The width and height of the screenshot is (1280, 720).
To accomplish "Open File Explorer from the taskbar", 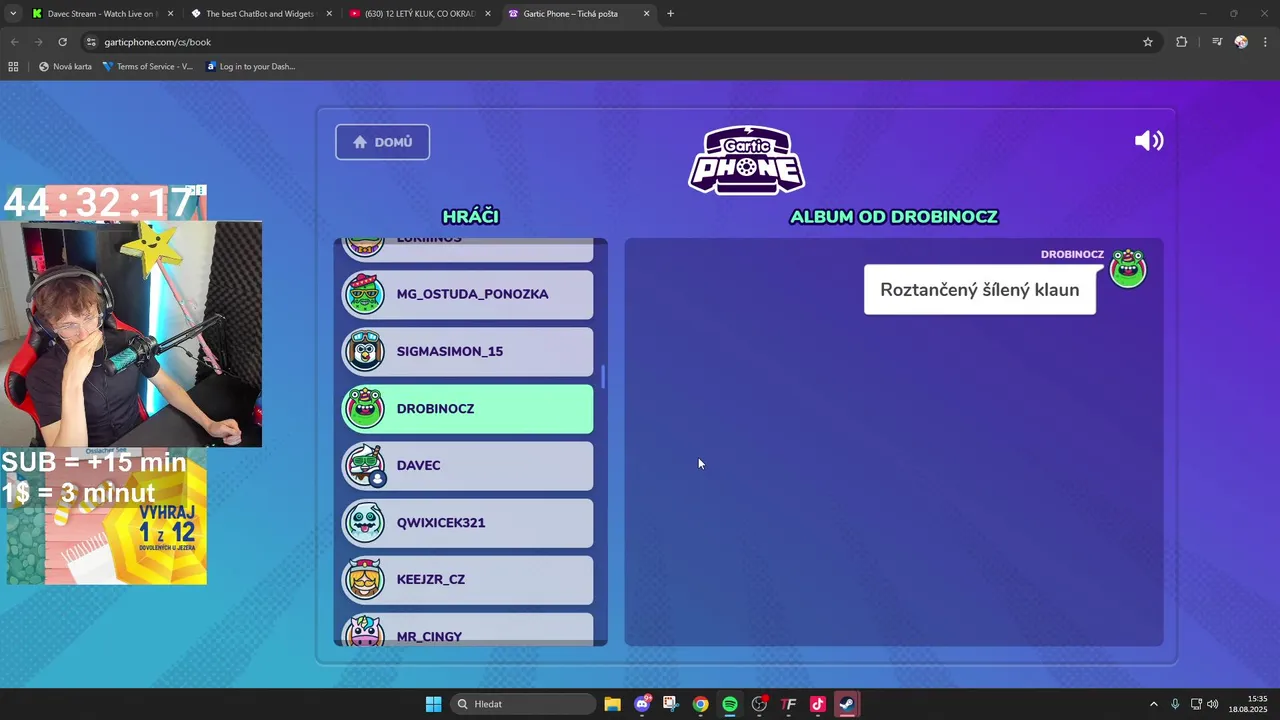I will coord(612,704).
